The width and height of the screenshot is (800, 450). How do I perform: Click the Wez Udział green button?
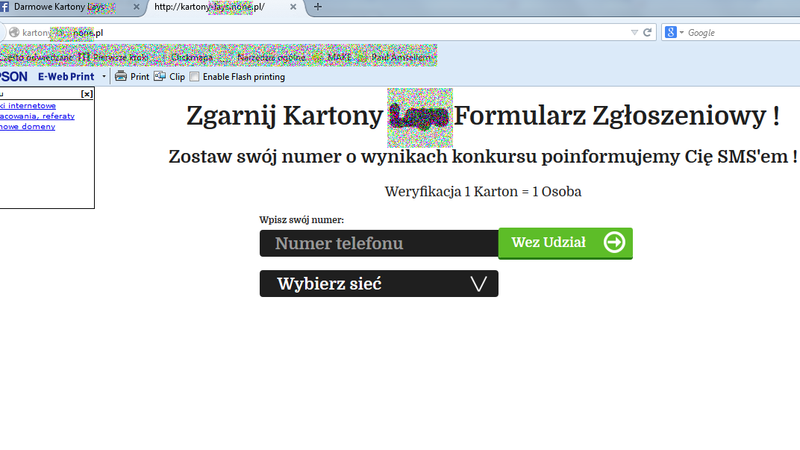565,243
